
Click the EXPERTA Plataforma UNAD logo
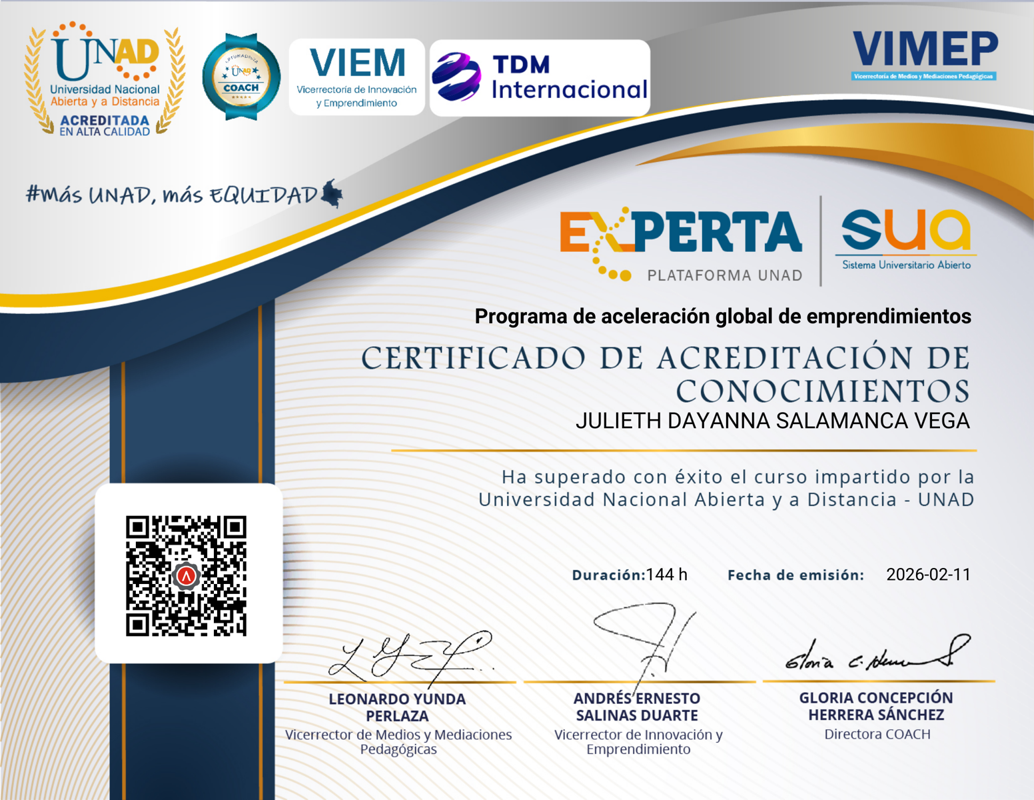[681, 245]
